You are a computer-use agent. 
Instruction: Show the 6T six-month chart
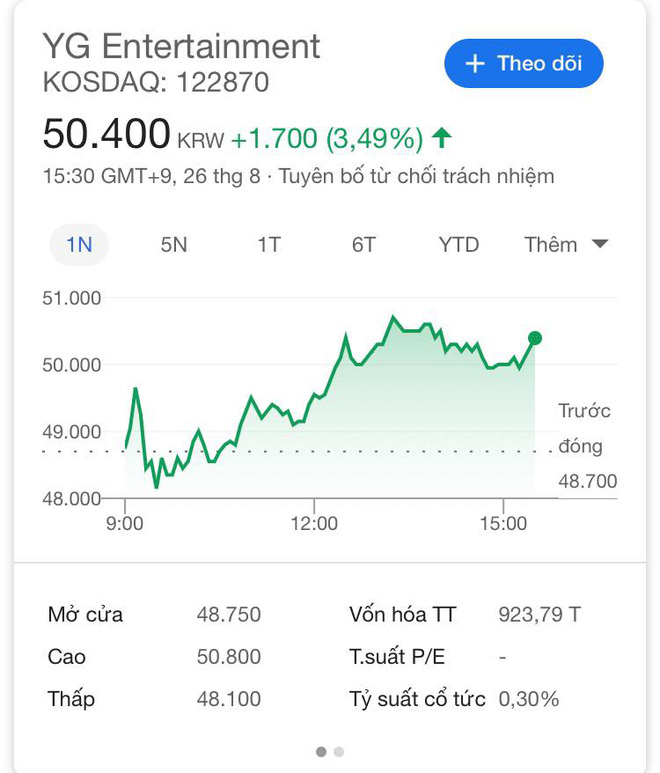tap(364, 245)
